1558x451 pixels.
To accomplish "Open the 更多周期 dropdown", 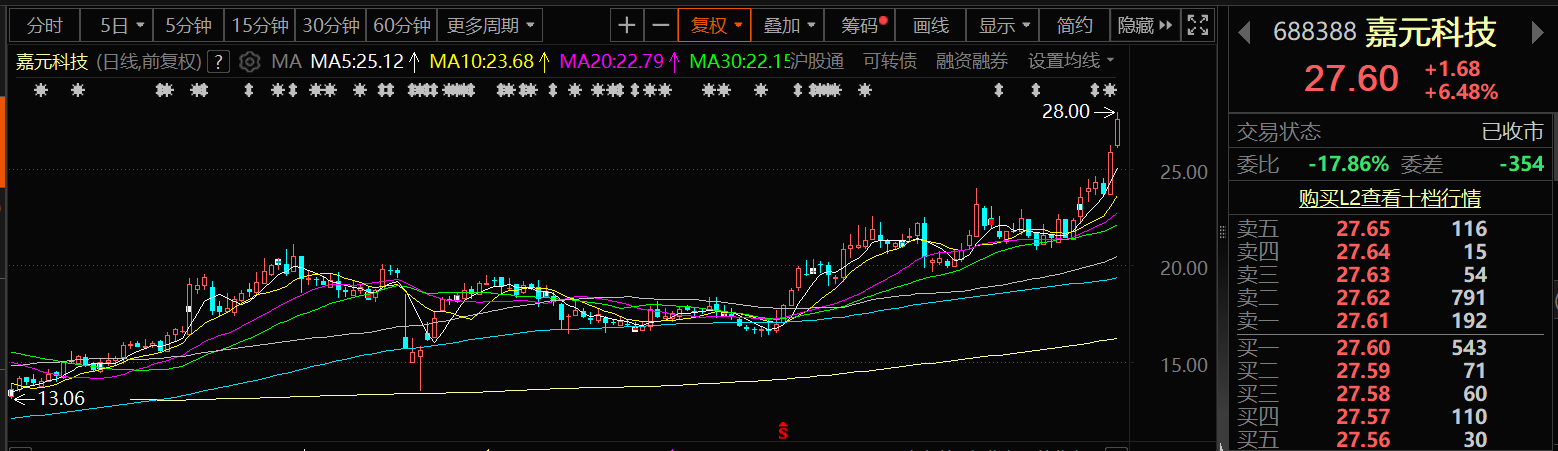I will click(490, 25).
